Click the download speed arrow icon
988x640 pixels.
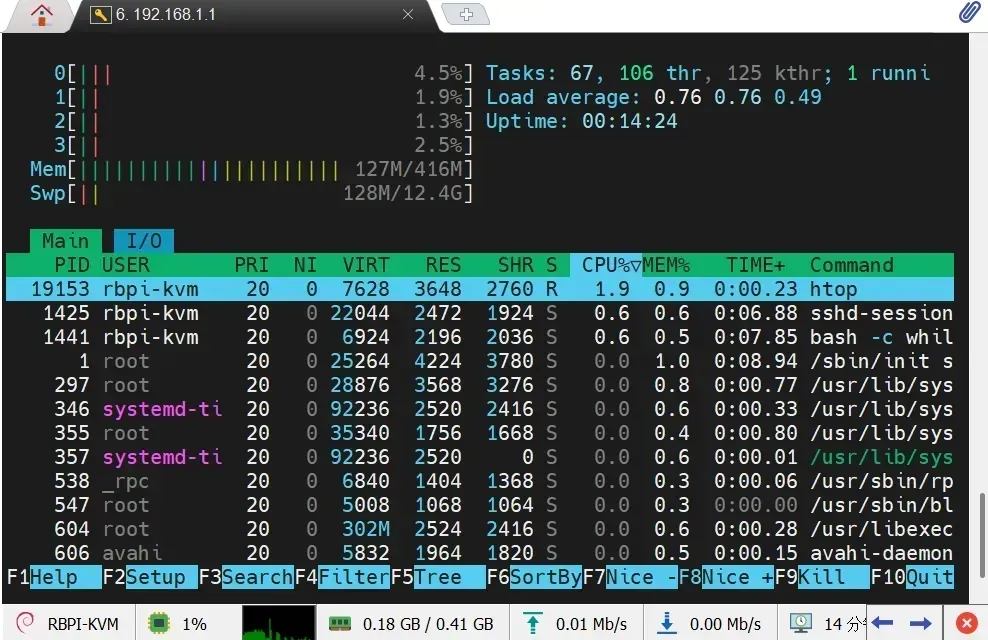pyautogui.click(x=667, y=624)
